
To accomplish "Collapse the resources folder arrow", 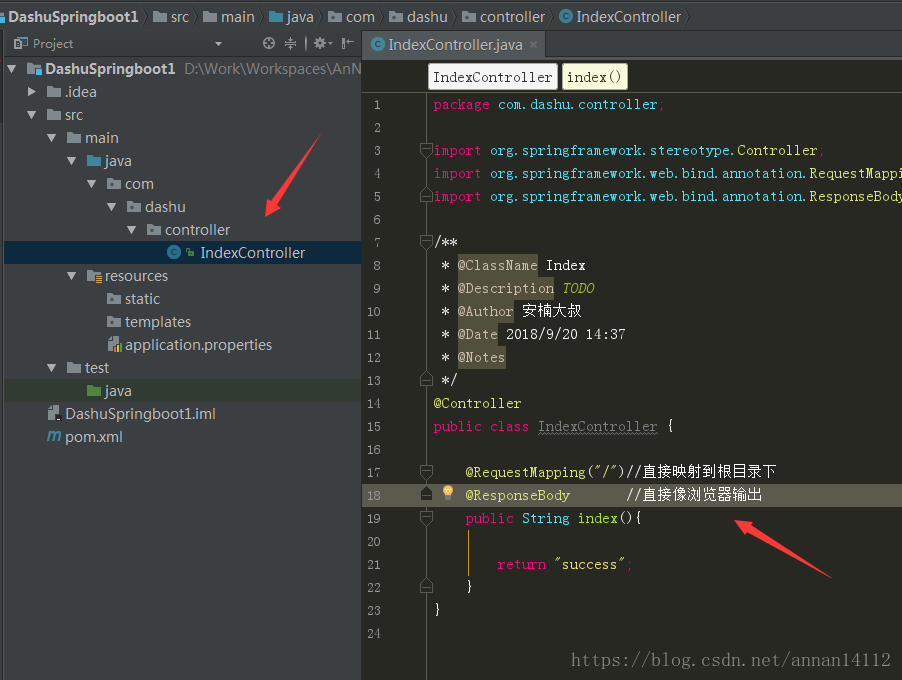I will 72,276.
